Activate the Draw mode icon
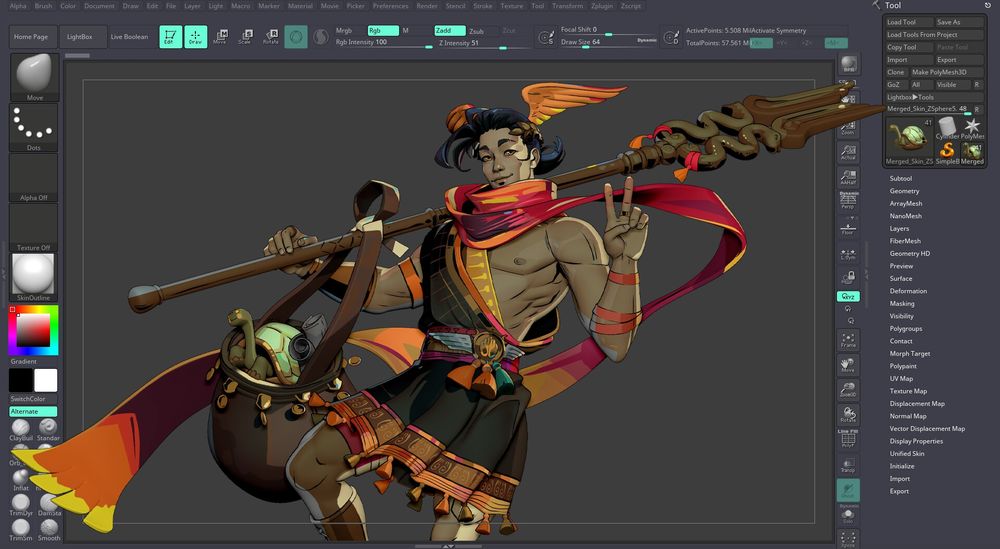This screenshot has height=549, width=1000. click(196, 37)
